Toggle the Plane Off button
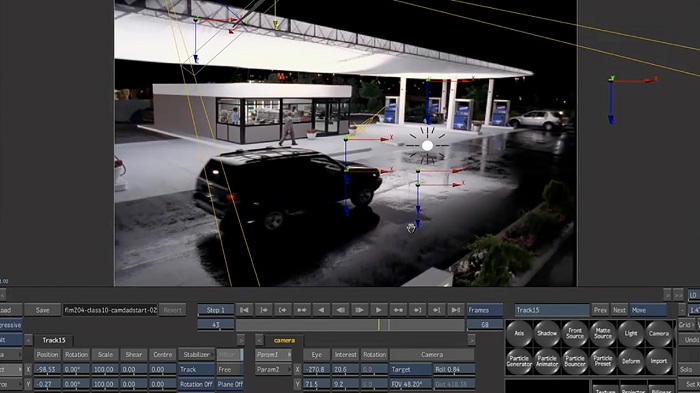This screenshot has height=393, width=700. coord(230,384)
